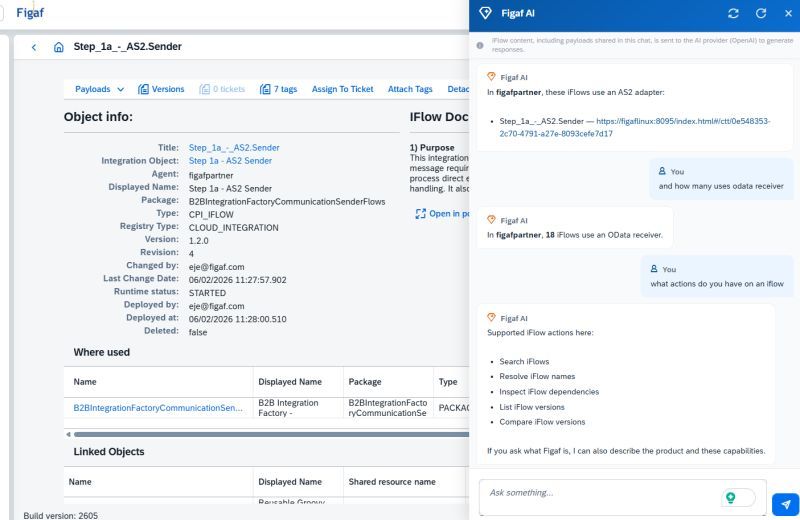
Task: Click the Name column header in Where used
Action: click(85, 382)
